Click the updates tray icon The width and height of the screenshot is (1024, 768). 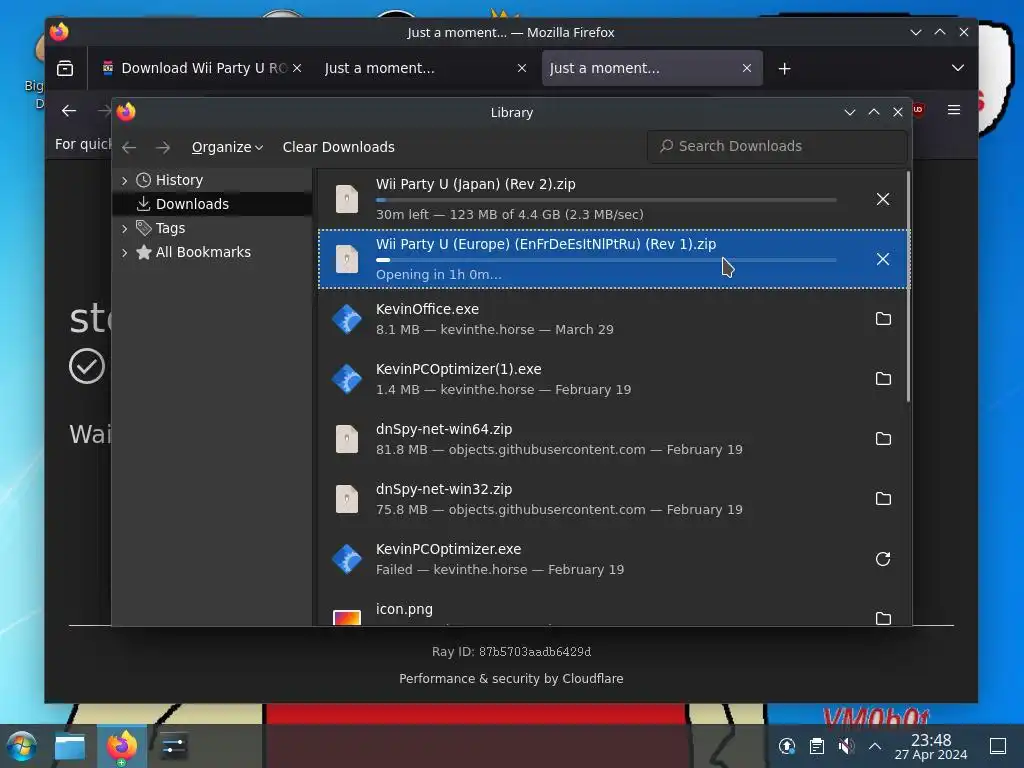(x=787, y=746)
